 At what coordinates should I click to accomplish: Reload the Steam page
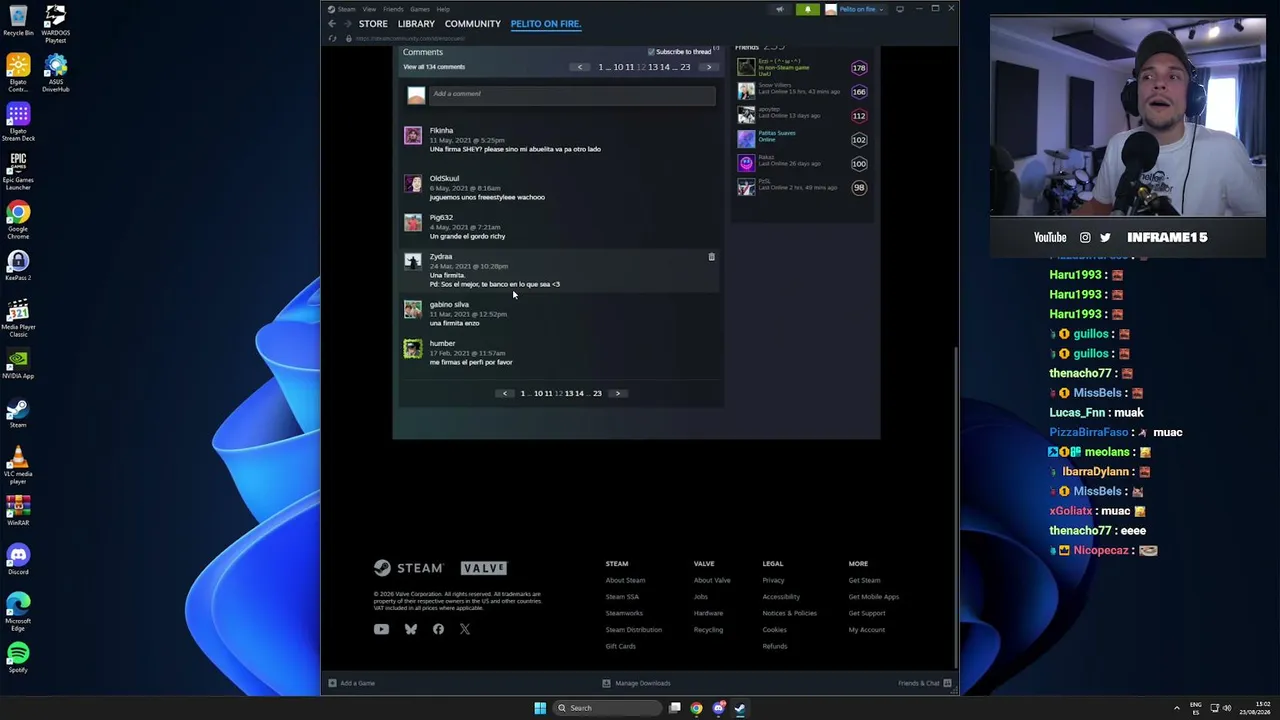tap(332, 38)
